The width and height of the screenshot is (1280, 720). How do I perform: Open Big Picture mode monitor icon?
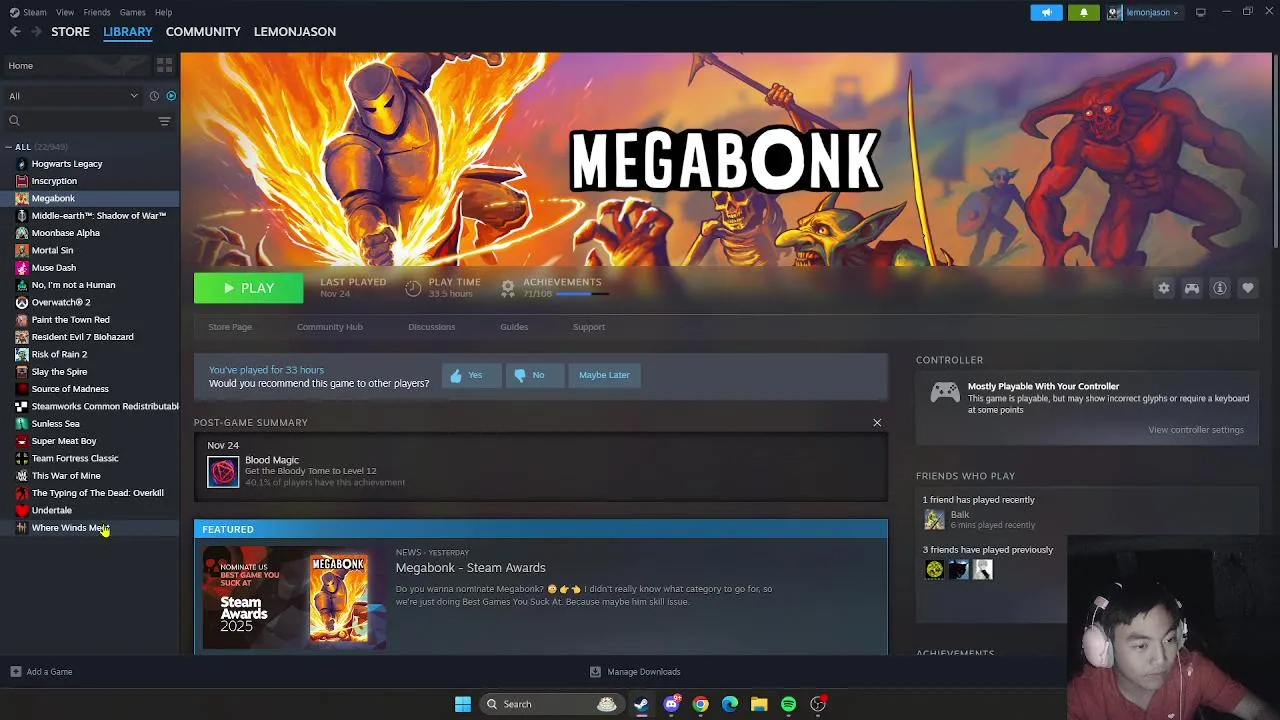pyautogui.click(x=1201, y=12)
